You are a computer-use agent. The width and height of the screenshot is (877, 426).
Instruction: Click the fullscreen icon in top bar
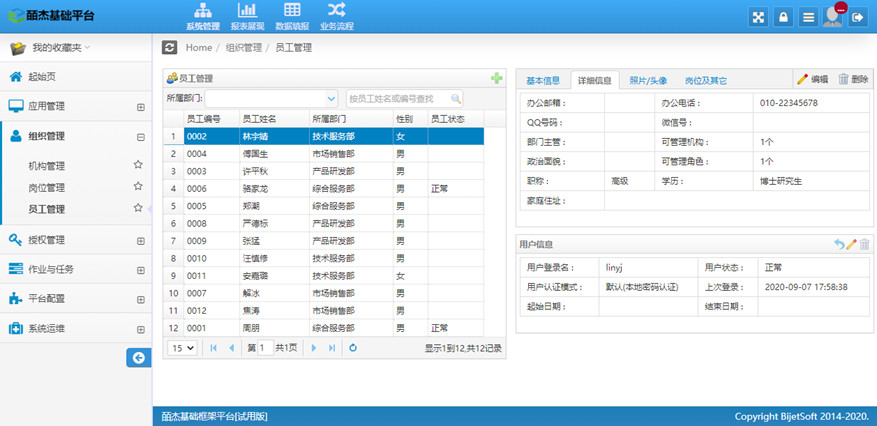pyautogui.click(x=759, y=17)
